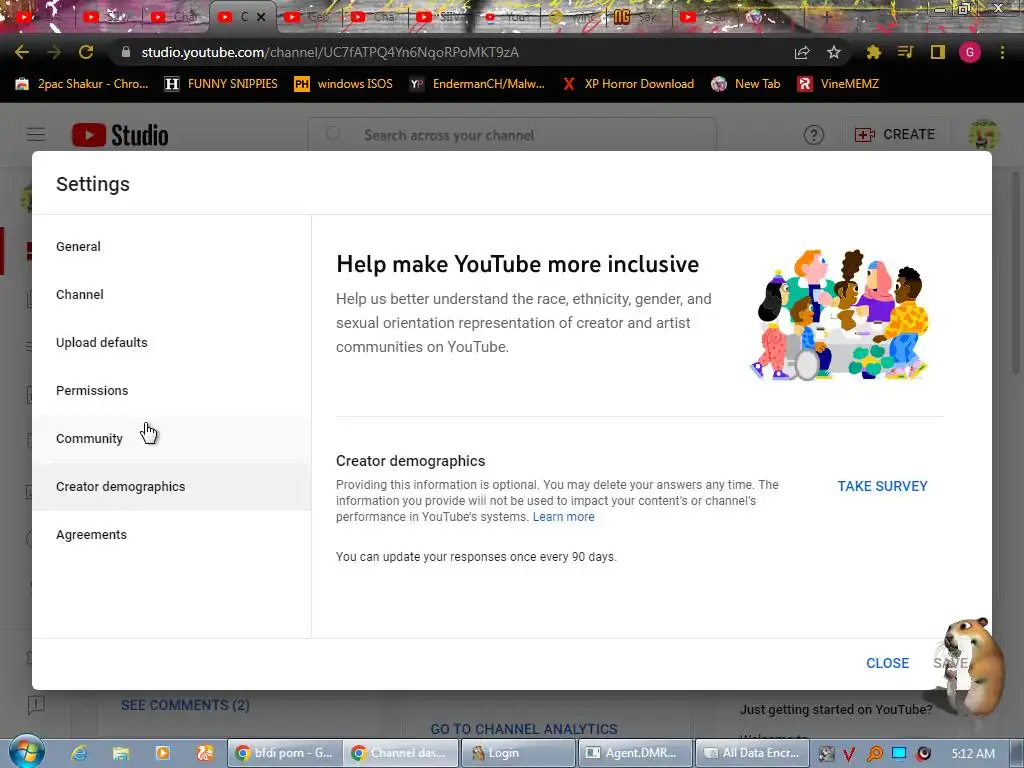Click SEE COMMENTS (2) behind the dialog
Viewport: 1024px width, 768px height.
tap(185, 705)
